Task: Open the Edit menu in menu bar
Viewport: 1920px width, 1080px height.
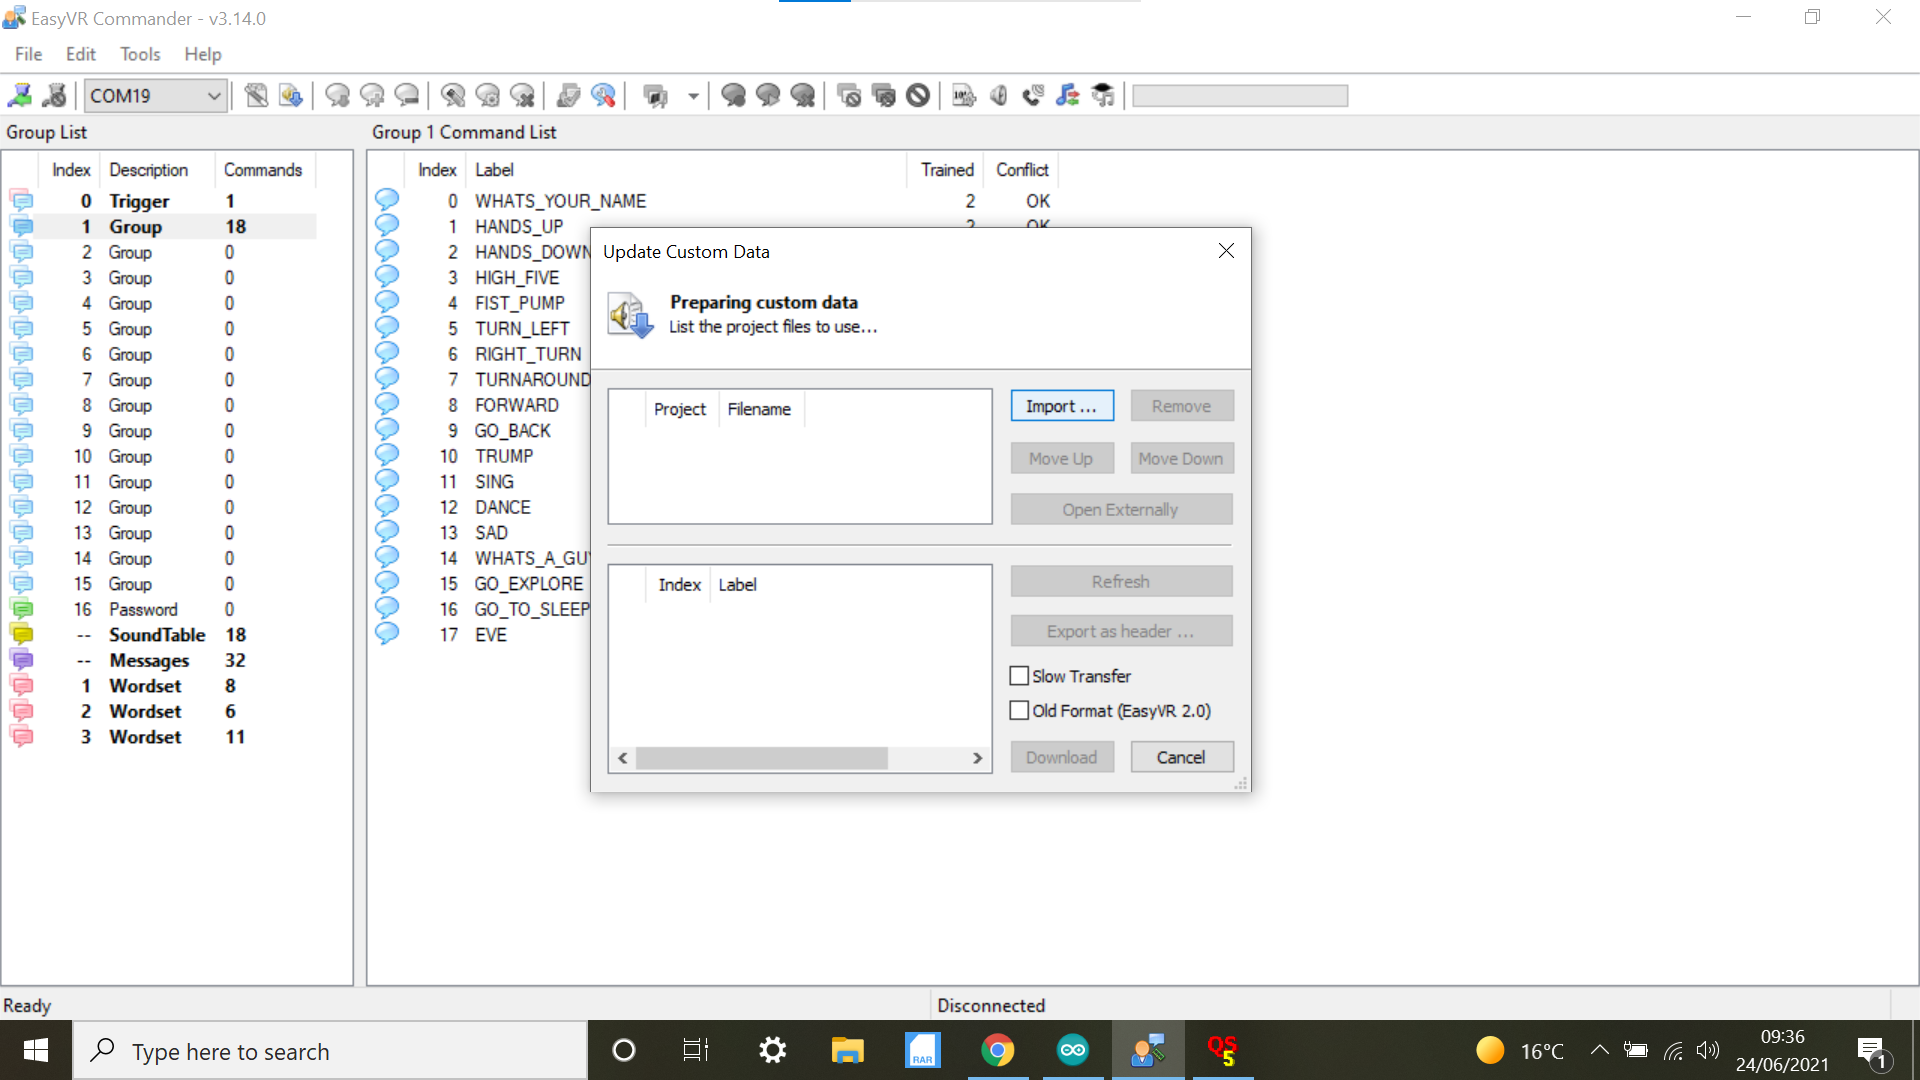Action: click(x=82, y=53)
